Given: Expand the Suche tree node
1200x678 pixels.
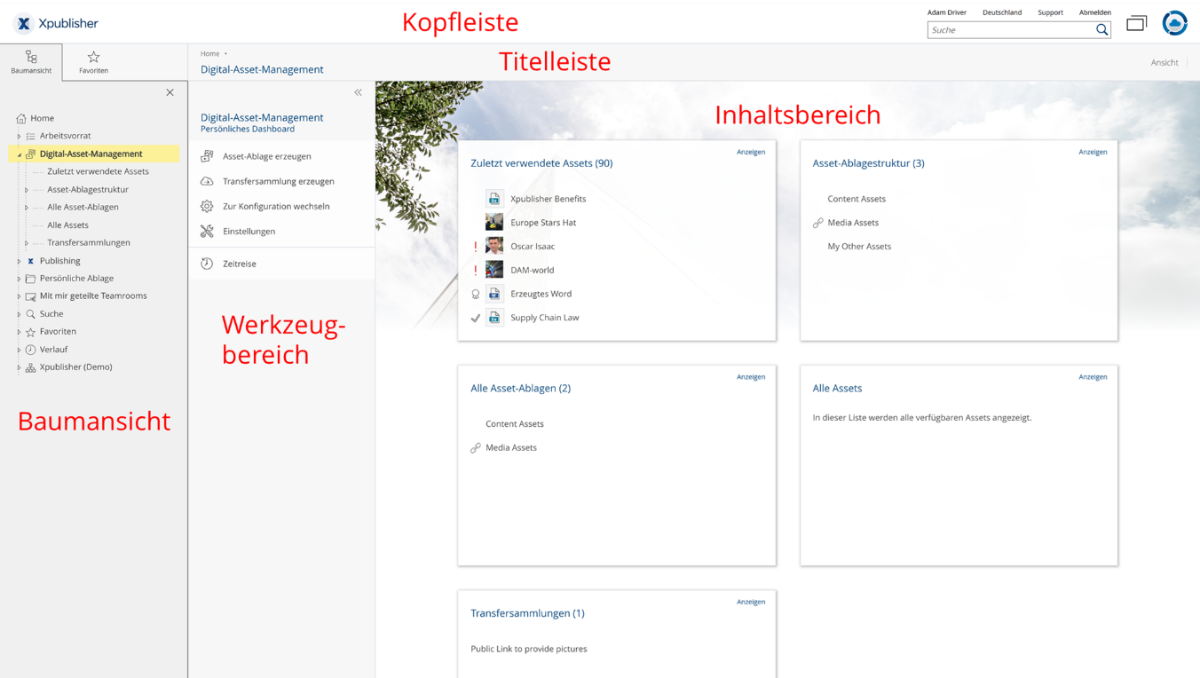Looking at the screenshot, I should click(x=19, y=314).
